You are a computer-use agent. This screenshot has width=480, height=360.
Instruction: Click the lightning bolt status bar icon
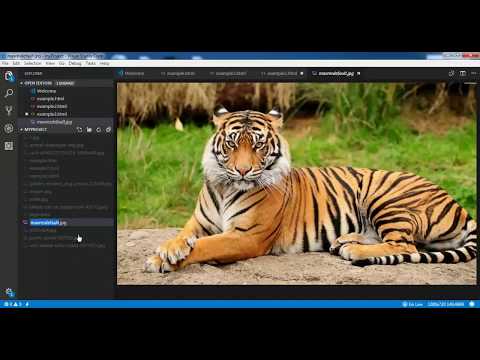coord(27,304)
